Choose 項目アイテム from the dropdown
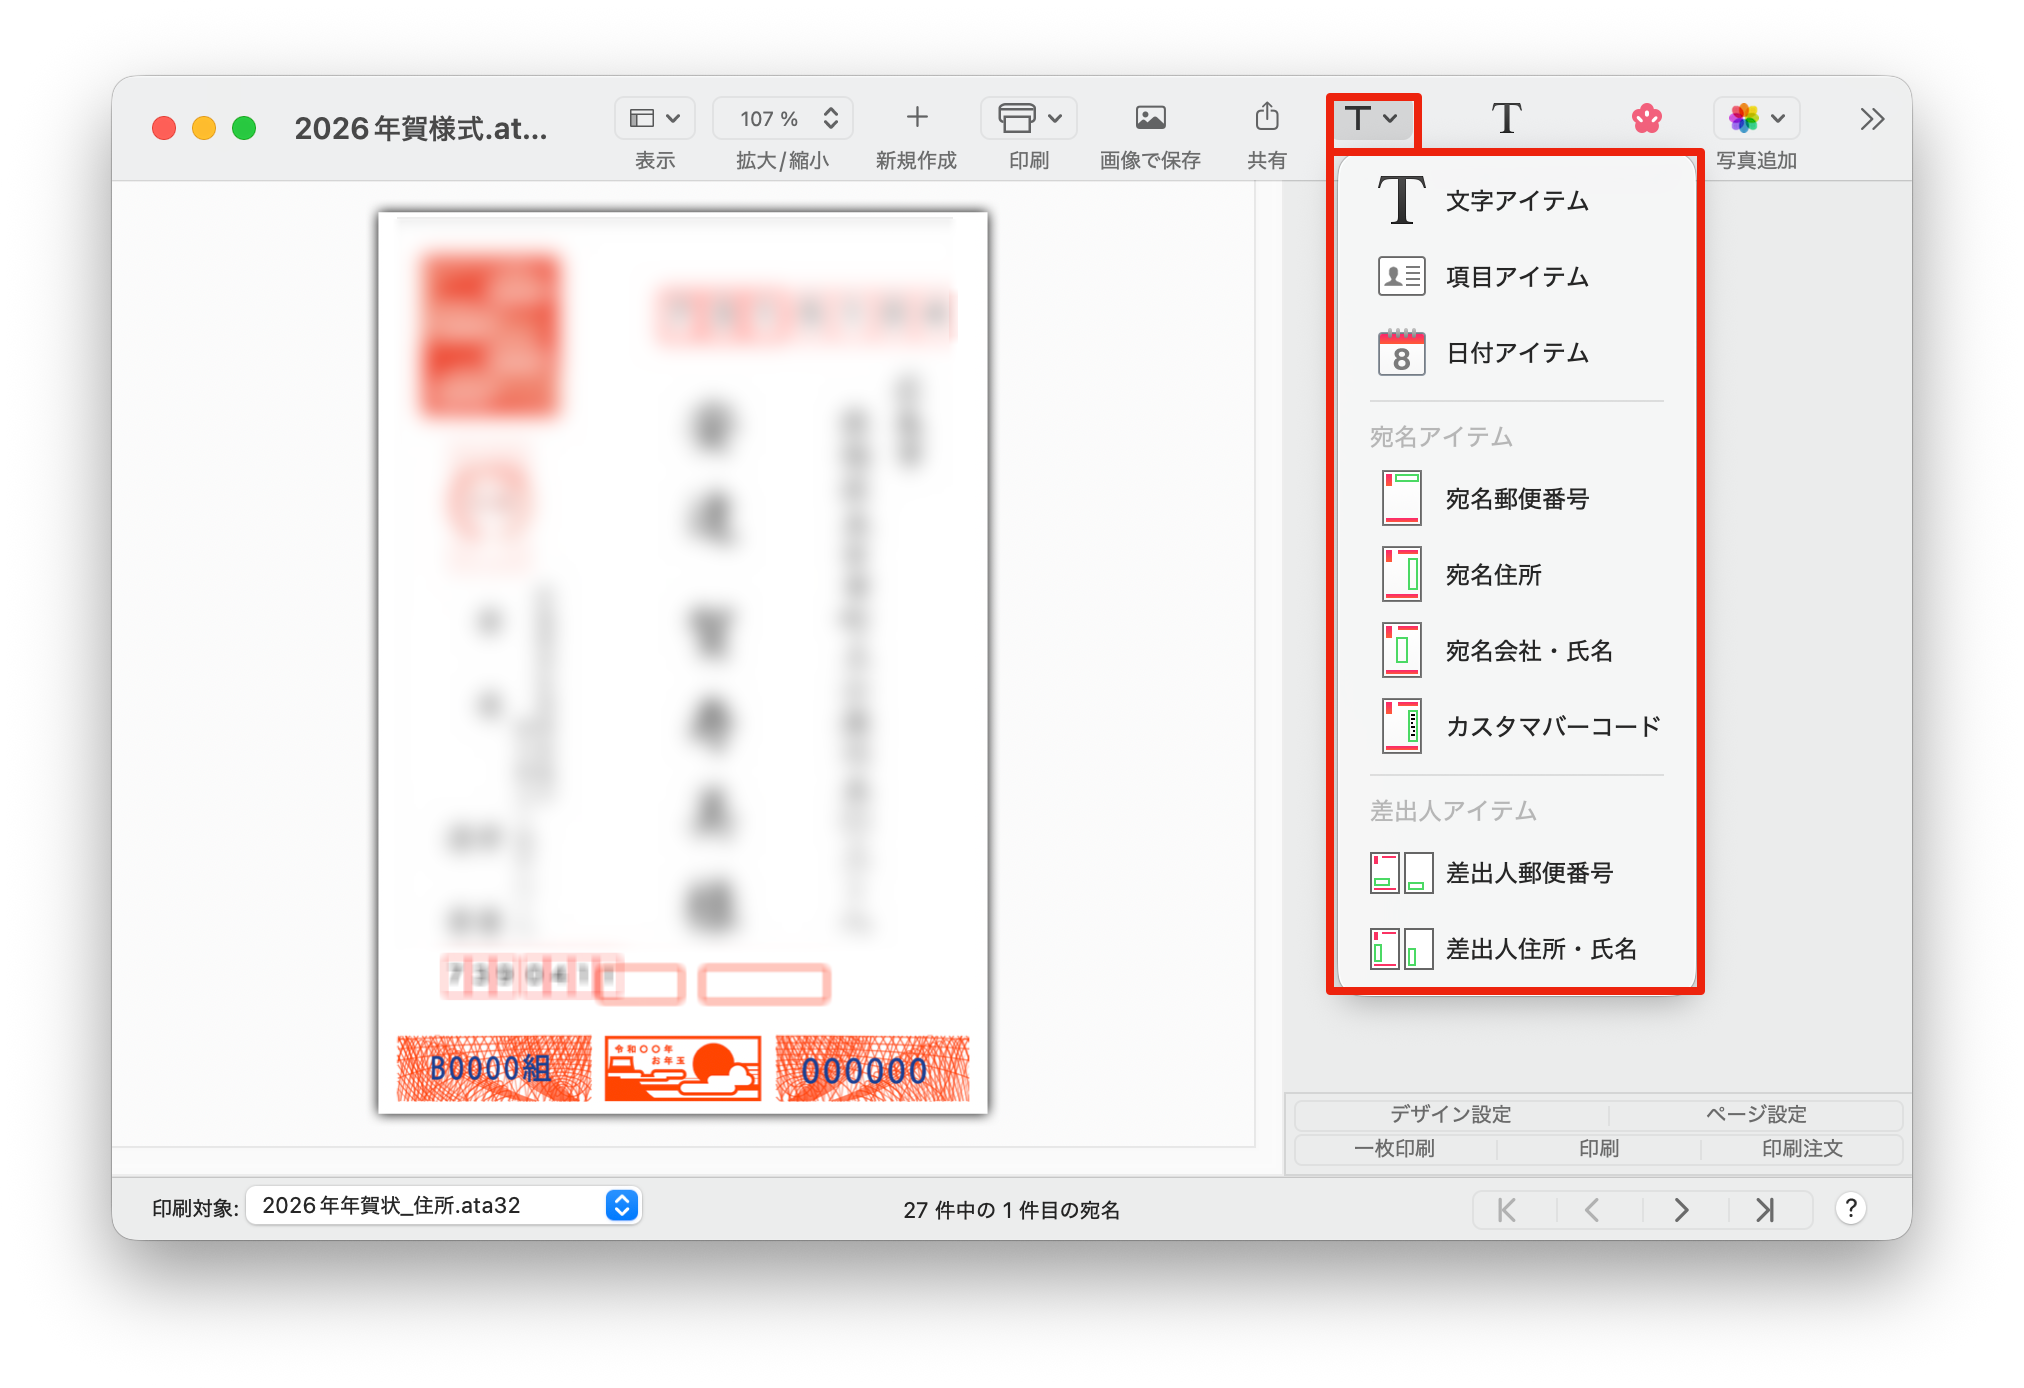This screenshot has height=1388, width=2024. [x=1516, y=277]
